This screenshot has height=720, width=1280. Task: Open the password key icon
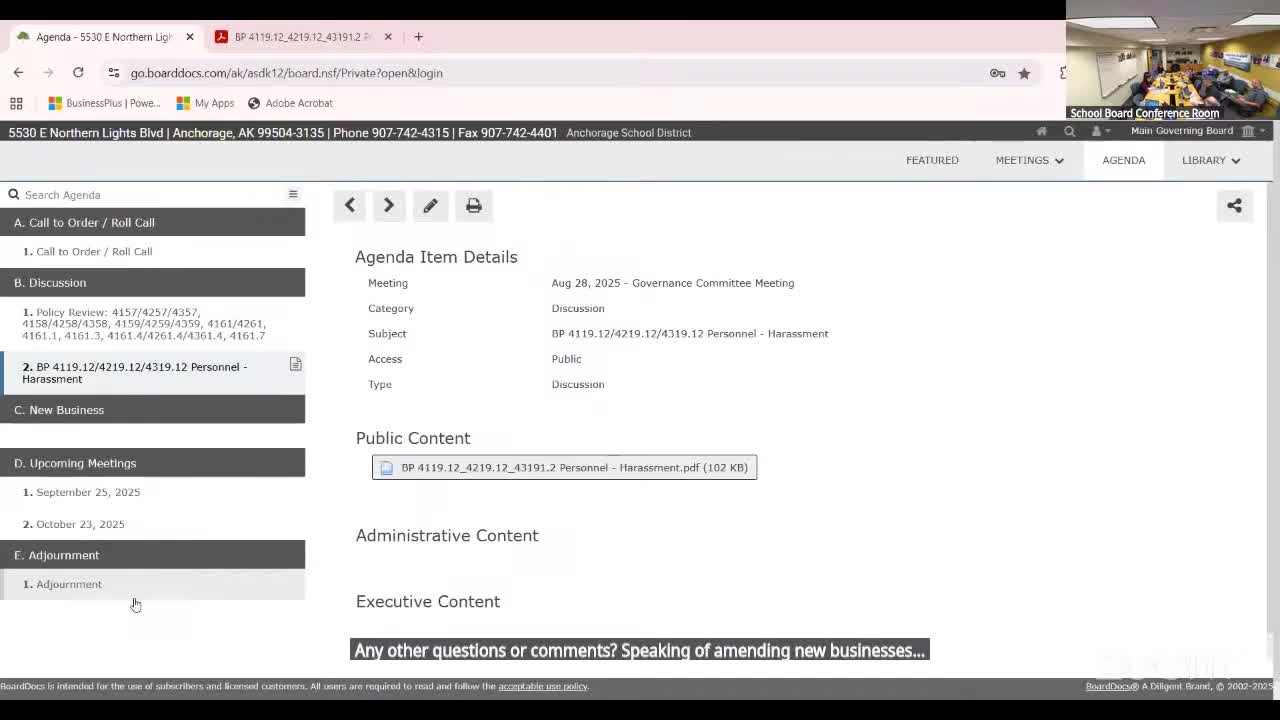pos(997,73)
